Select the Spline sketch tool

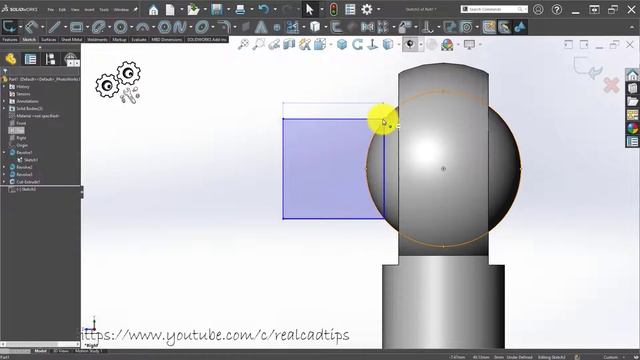pos(180,27)
